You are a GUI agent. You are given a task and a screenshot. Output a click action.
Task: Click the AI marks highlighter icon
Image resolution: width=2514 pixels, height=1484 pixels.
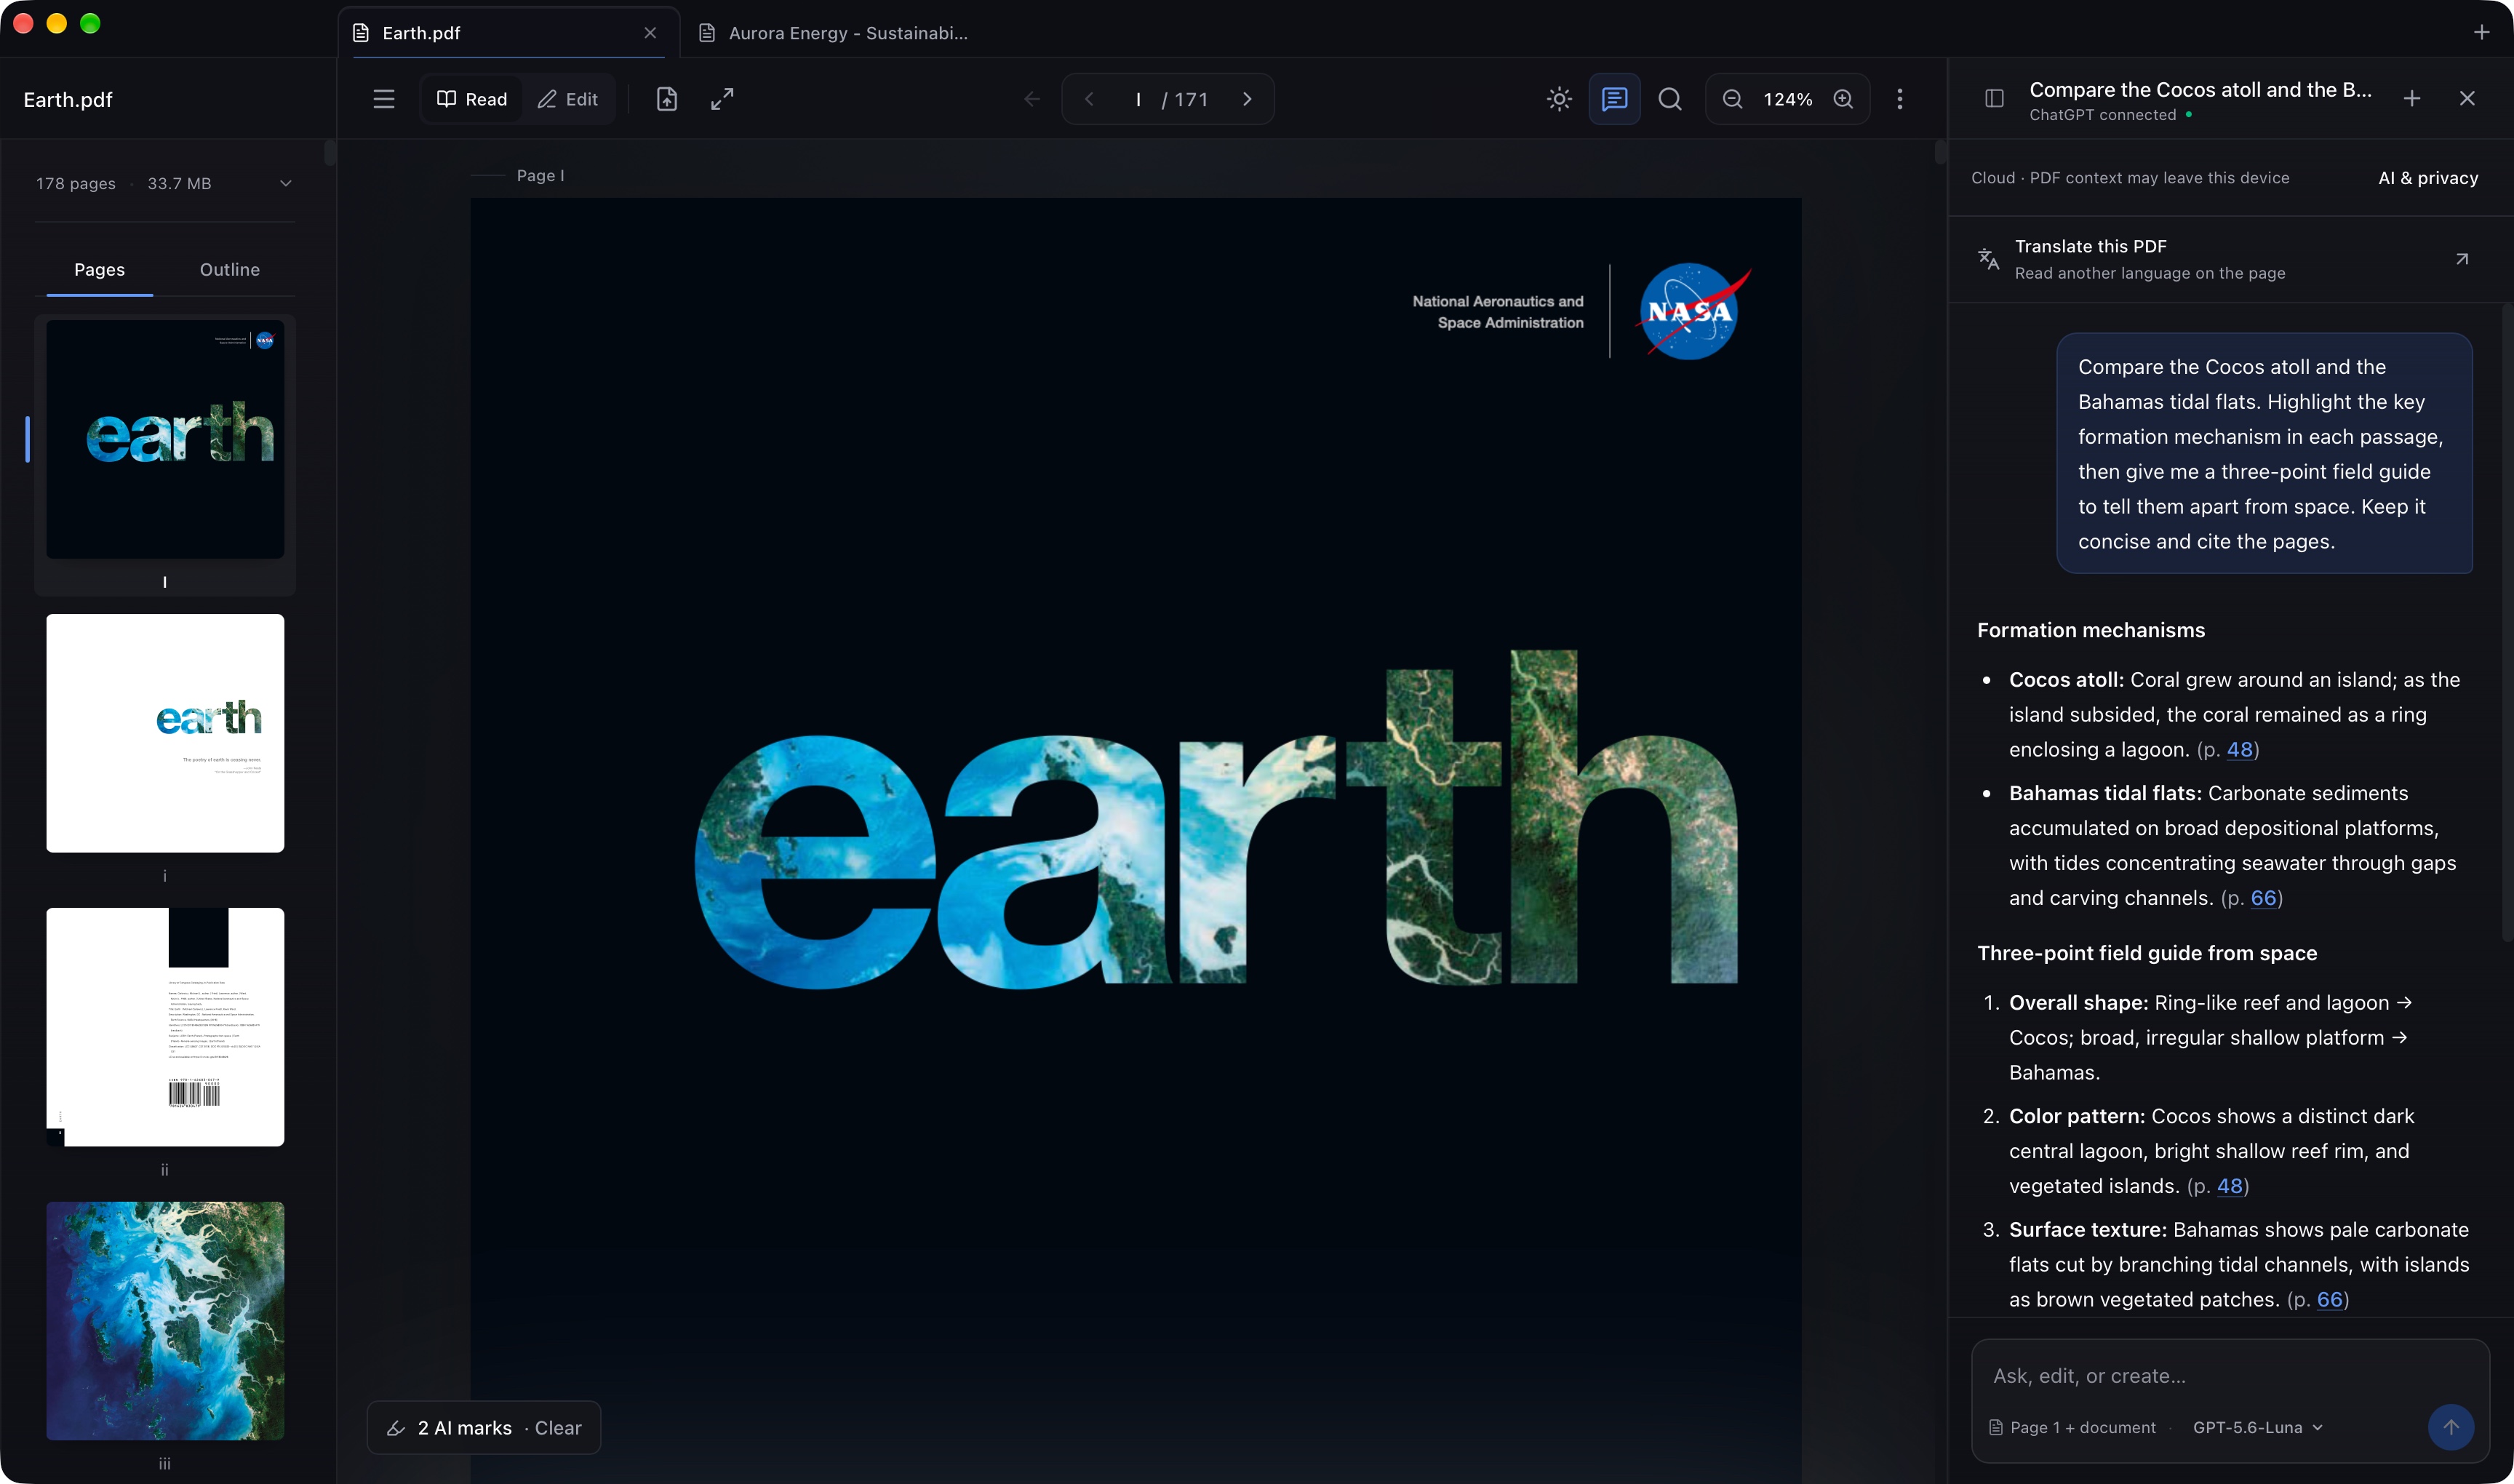coord(396,1428)
